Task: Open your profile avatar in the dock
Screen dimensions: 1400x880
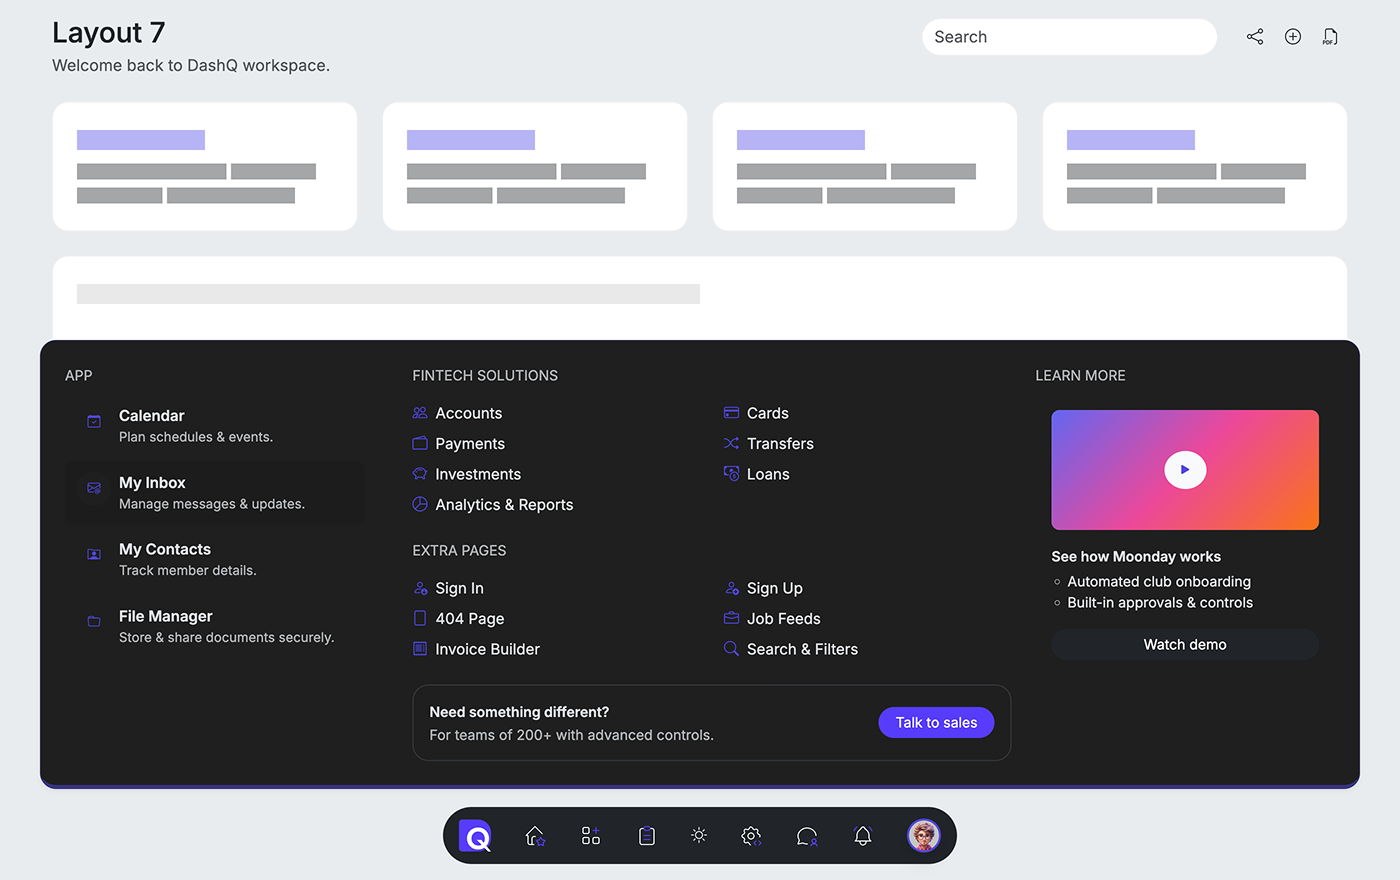Action: coord(923,835)
